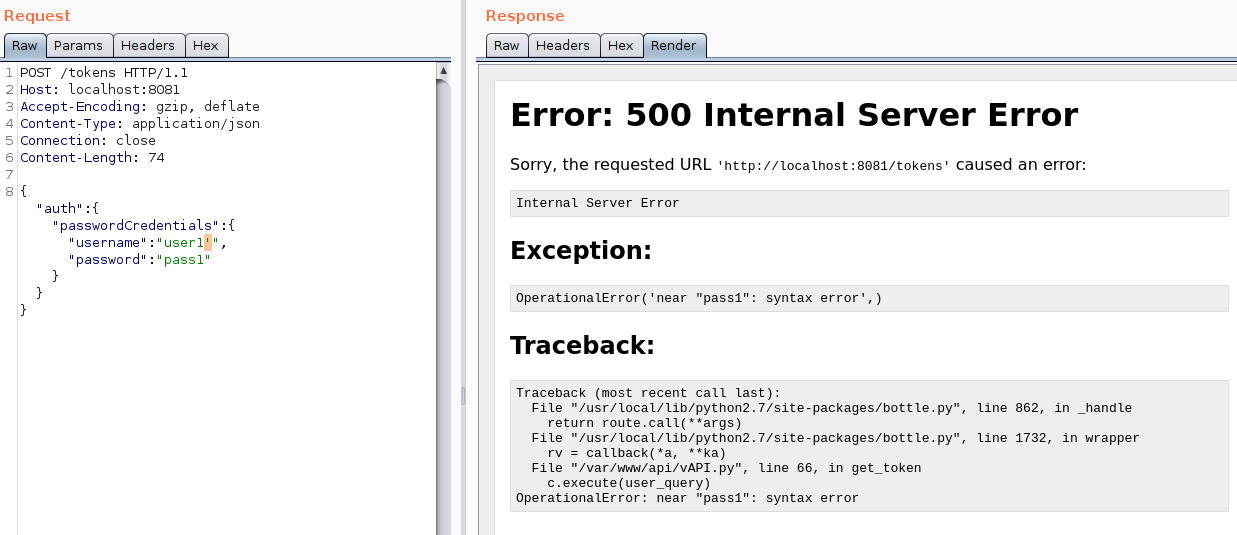This screenshot has height=535, width=1237.
Task: Click the "Error: 500 Internal Server Error" heading
Action: [794, 115]
